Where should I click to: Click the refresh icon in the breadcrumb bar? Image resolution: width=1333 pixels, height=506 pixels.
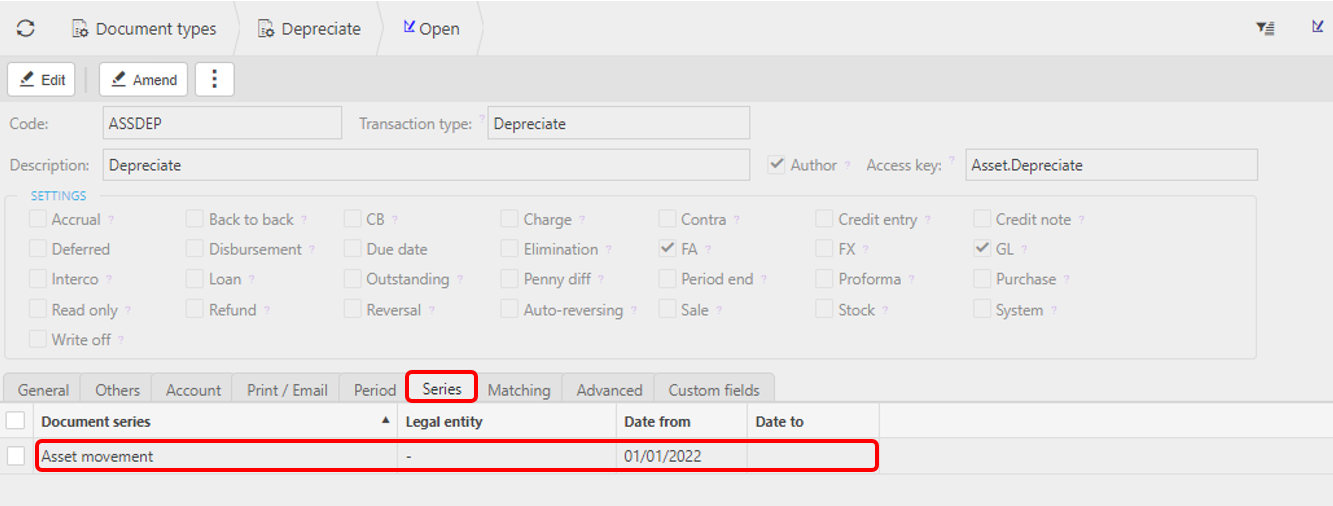26,29
